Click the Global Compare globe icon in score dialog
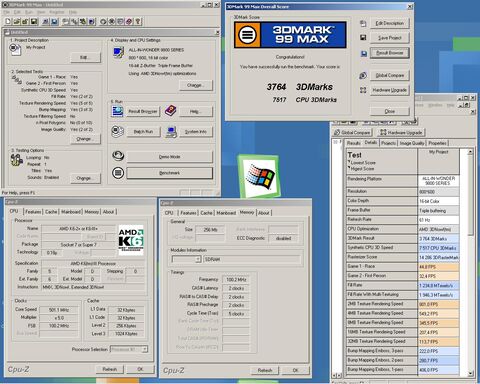 [363, 75]
